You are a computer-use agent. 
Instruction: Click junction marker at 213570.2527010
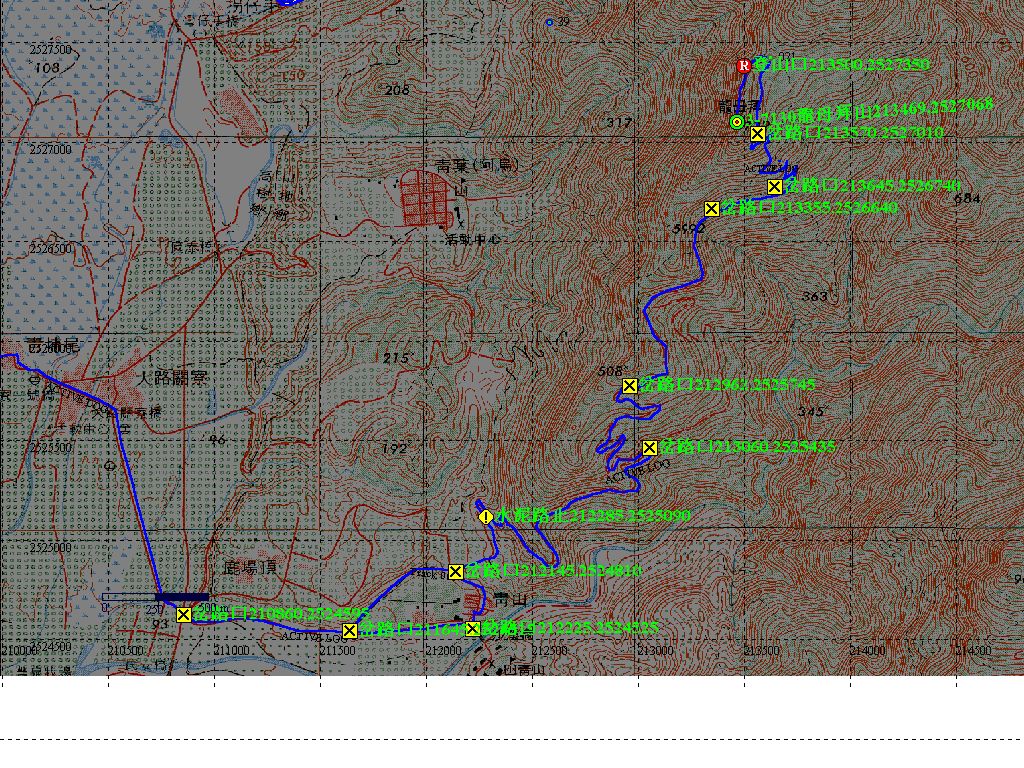758,134
